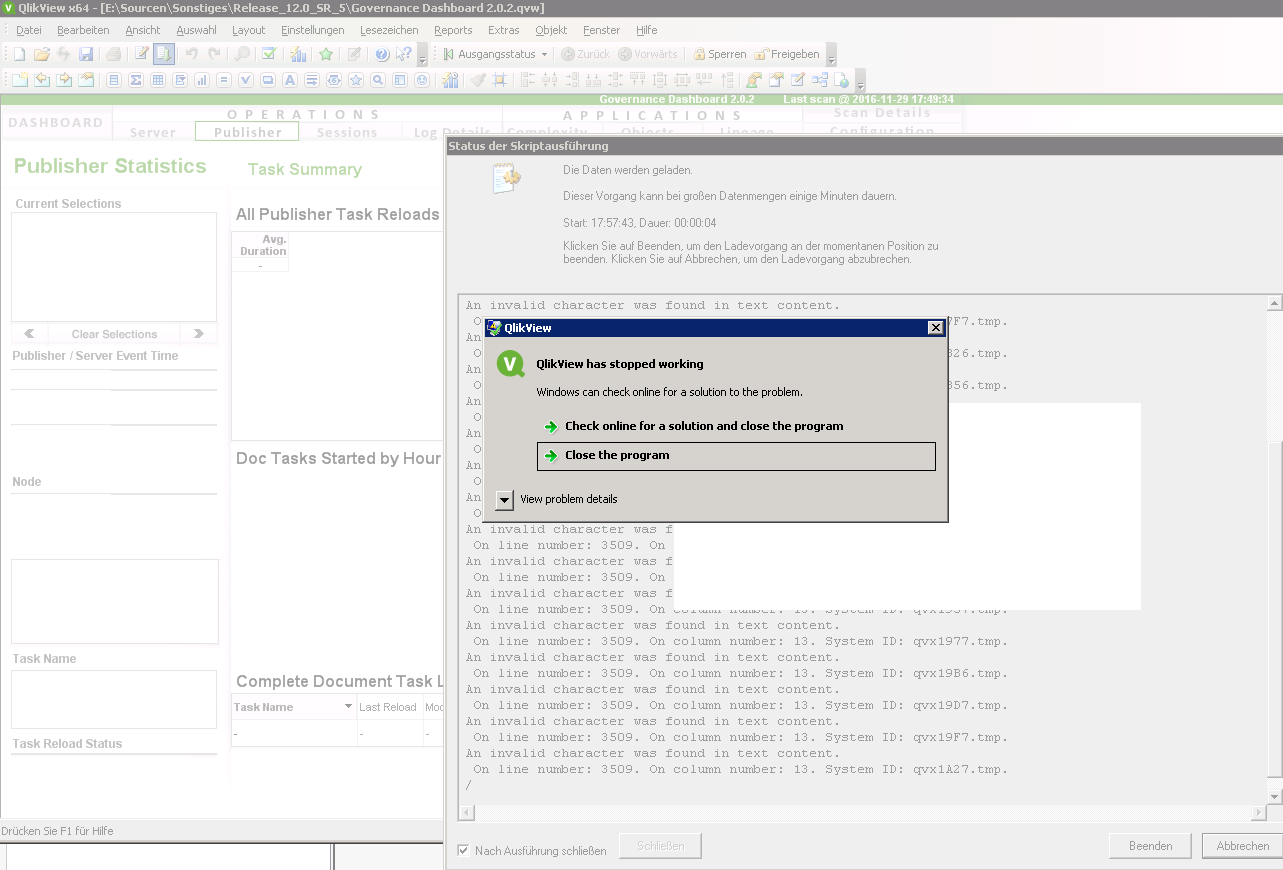Click the Time Chart wizard icon
Viewport: 1283px width, 870px height.
tap(450, 80)
